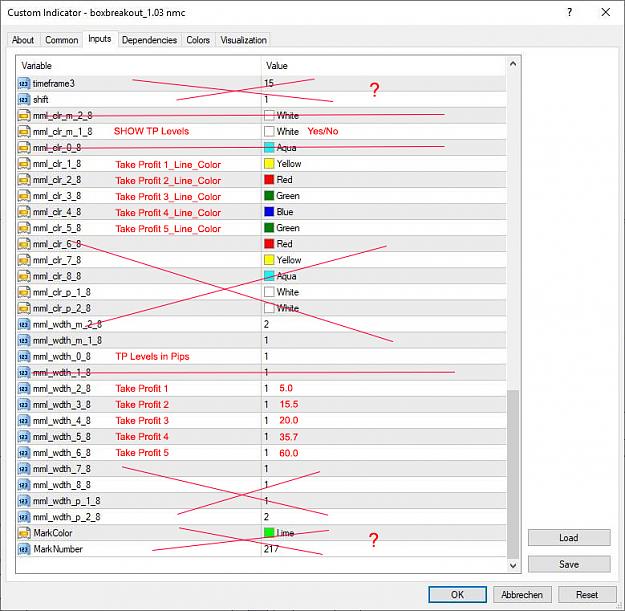Open the About tab
625x611 pixels.
[x=23, y=40]
